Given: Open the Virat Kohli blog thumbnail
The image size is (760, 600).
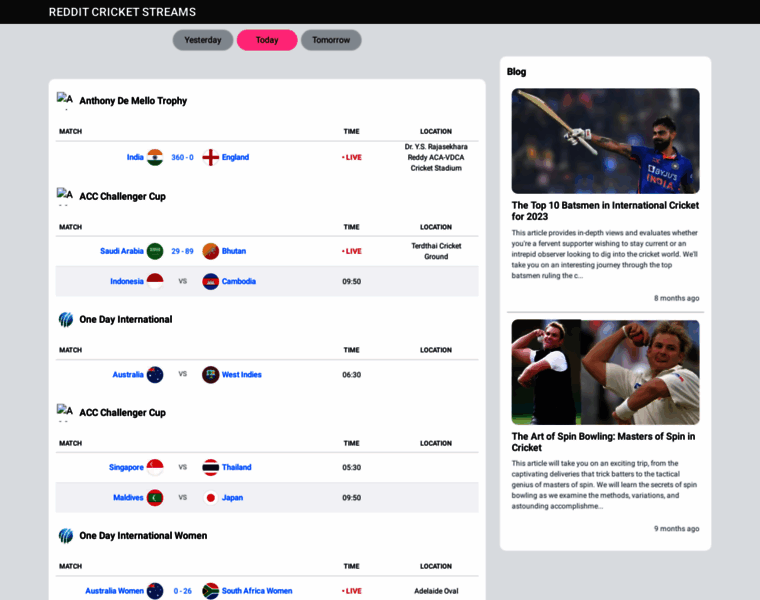Looking at the screenshot, I should click(605, 141).
